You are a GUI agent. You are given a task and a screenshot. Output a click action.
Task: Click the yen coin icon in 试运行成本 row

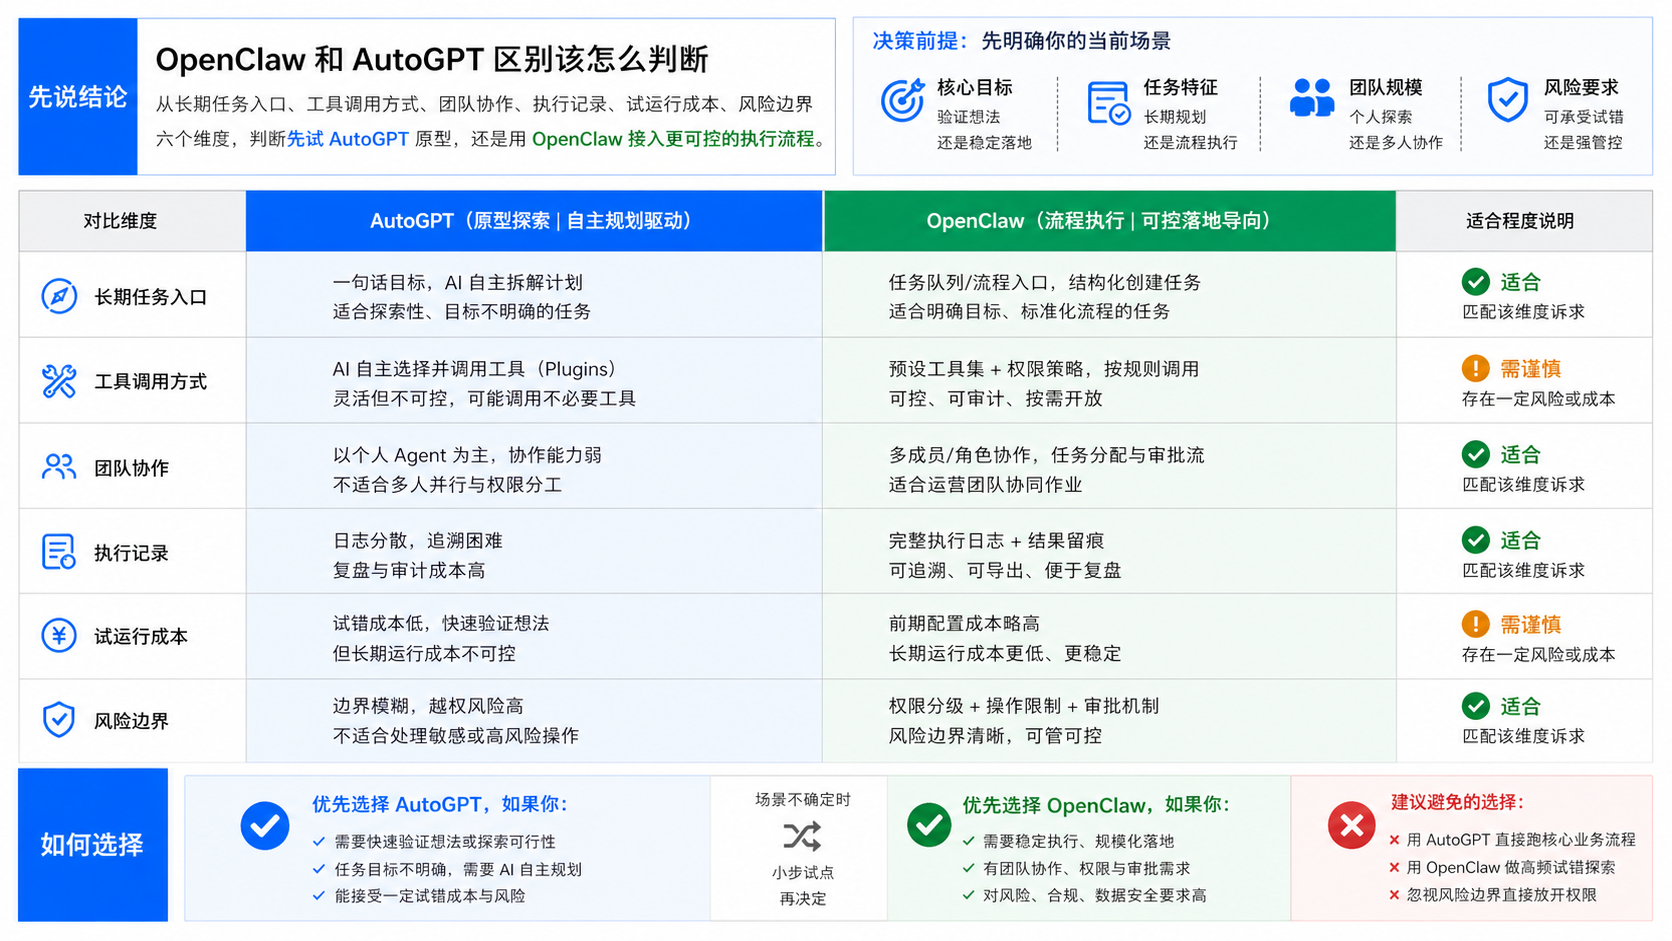(x=59, y=636)
